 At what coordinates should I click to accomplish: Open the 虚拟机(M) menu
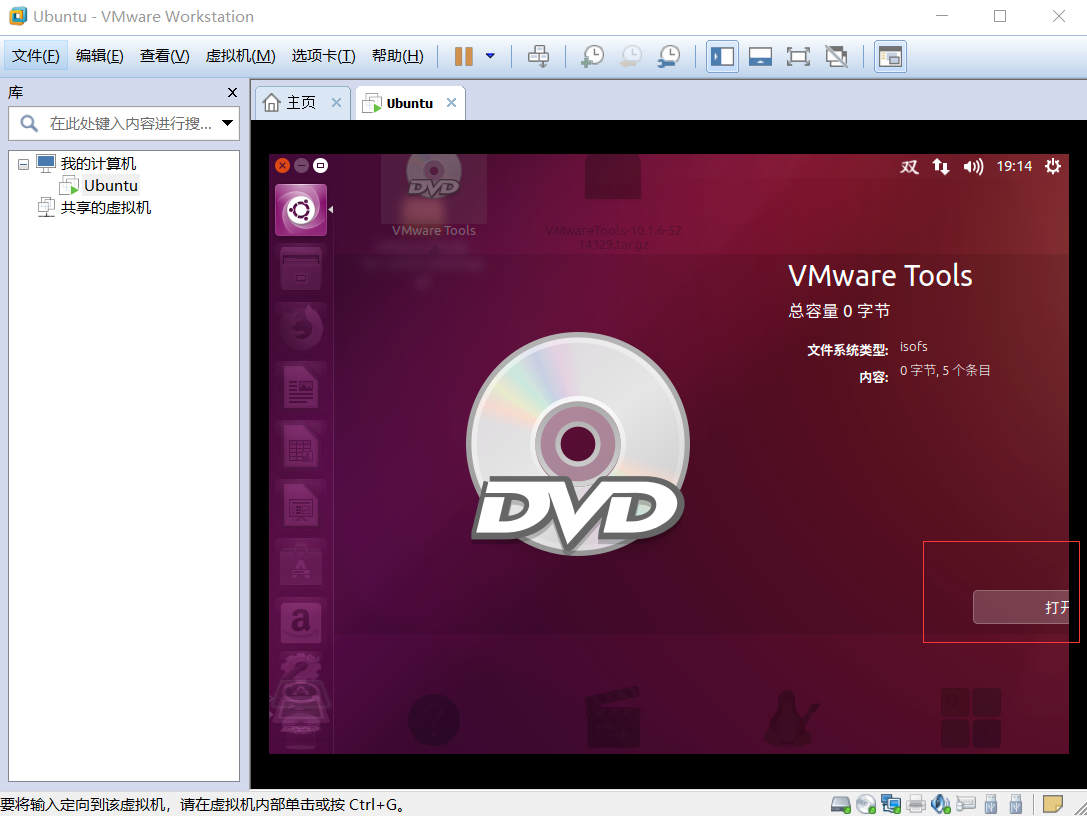point(241,56)
